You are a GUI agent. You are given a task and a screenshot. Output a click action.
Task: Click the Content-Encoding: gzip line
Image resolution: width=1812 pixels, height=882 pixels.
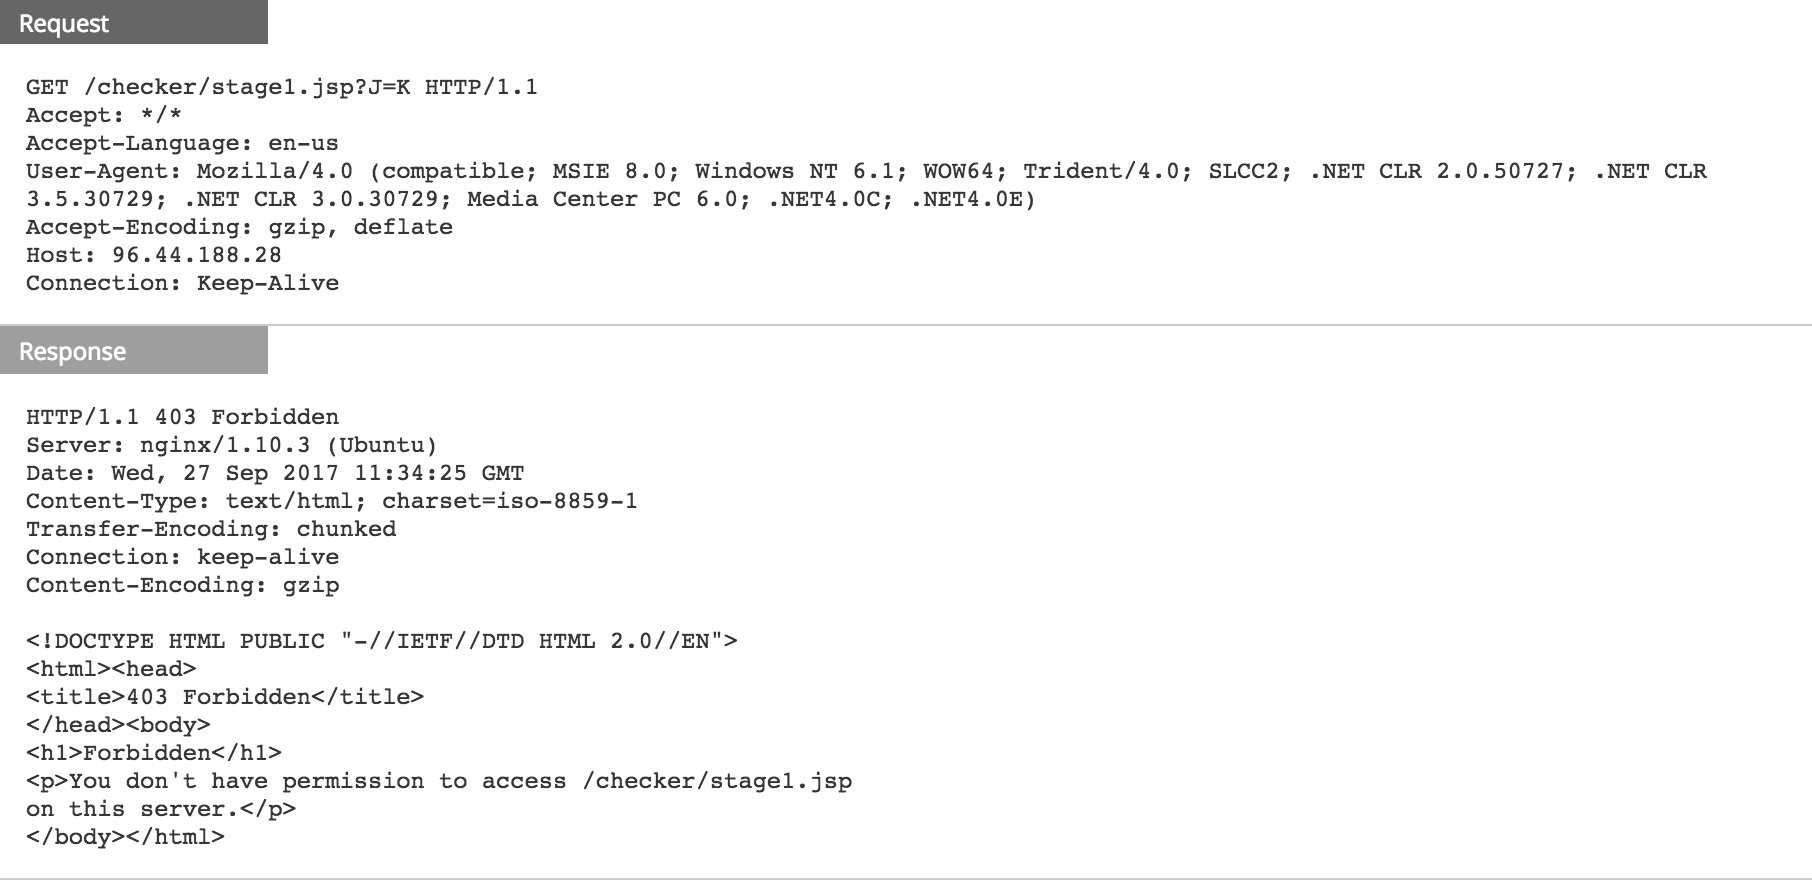pyautogui.click(x=182, y=585)
